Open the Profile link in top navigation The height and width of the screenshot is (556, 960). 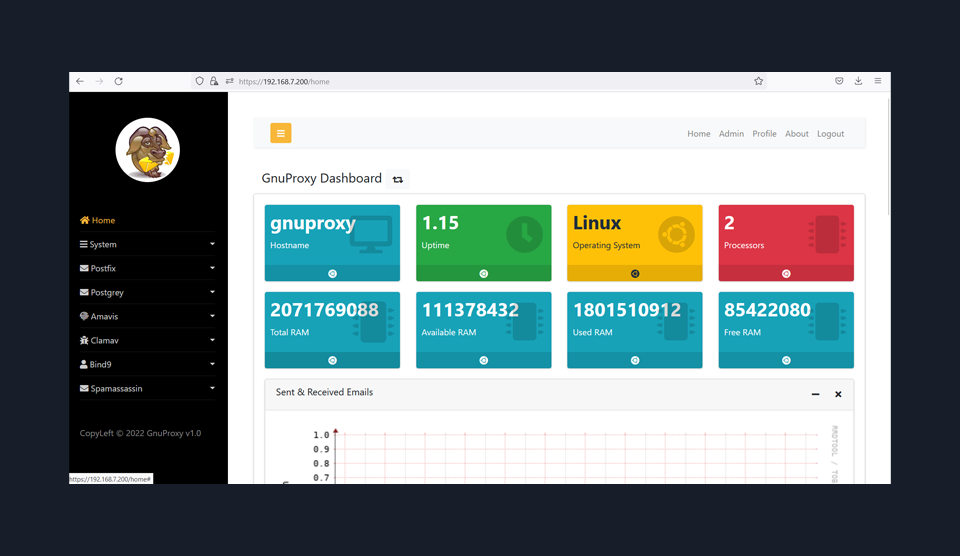pyautogui.click(x=764, y=134)
